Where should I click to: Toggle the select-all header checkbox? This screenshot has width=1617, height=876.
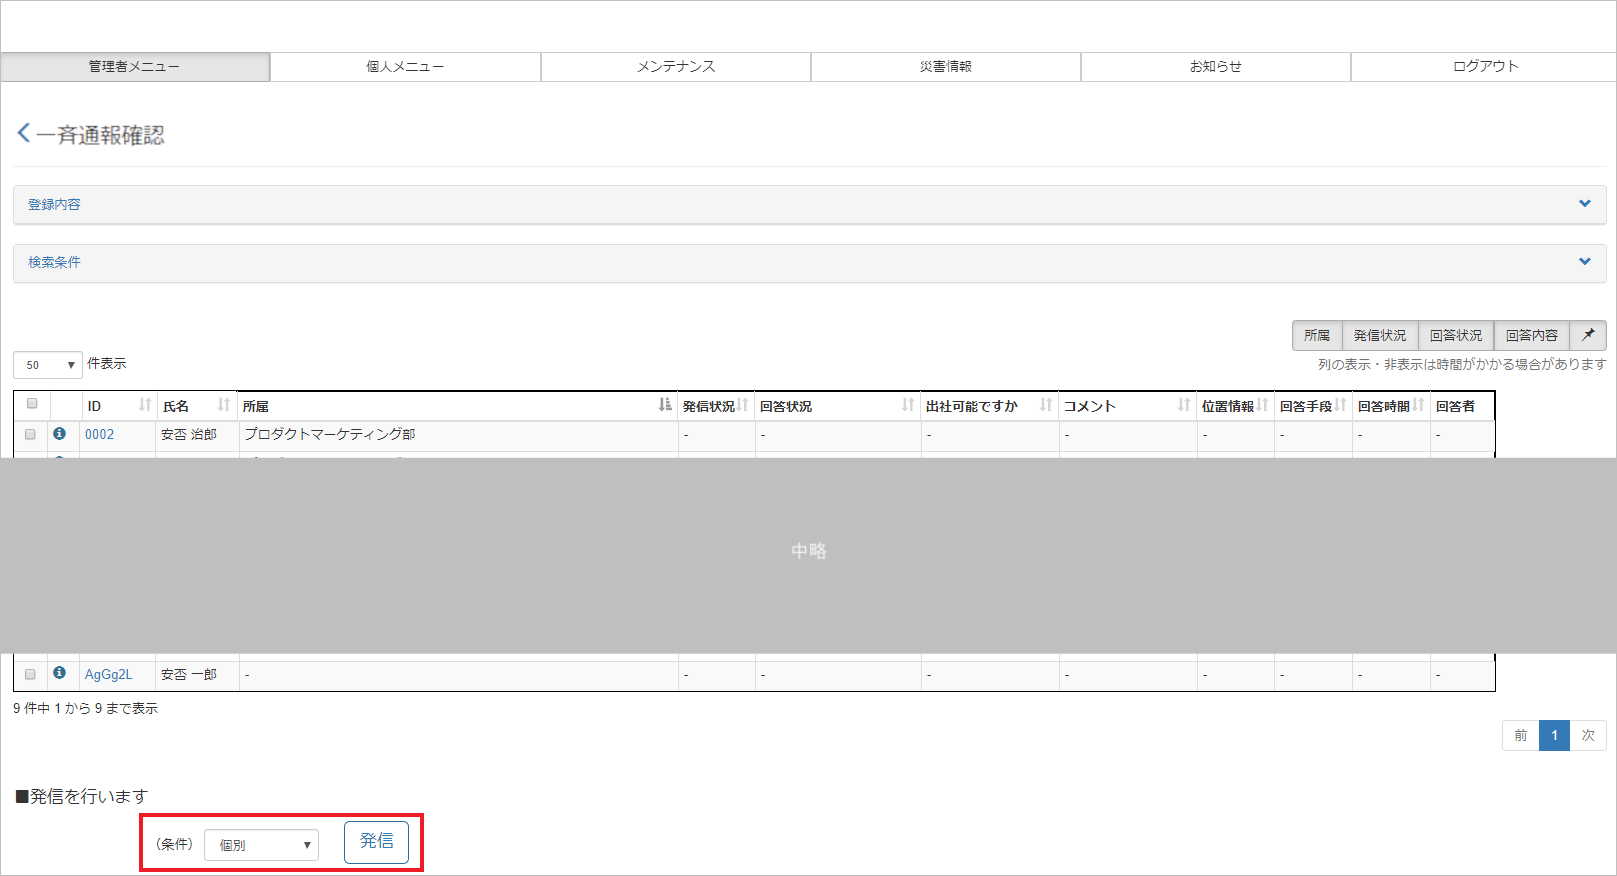[32, 404]
